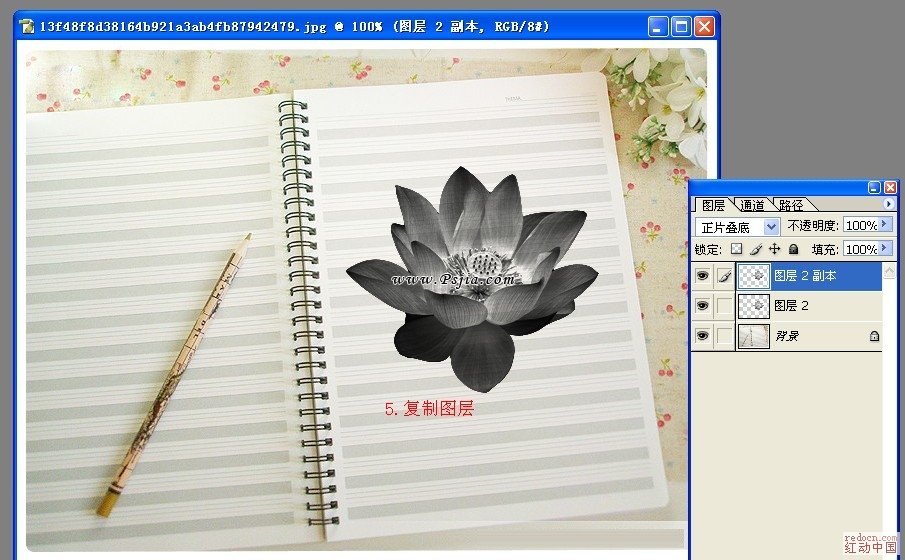Maximize the image document window
Image resolution: width=905 pixels, height=560 pixels.
(681, 27)
